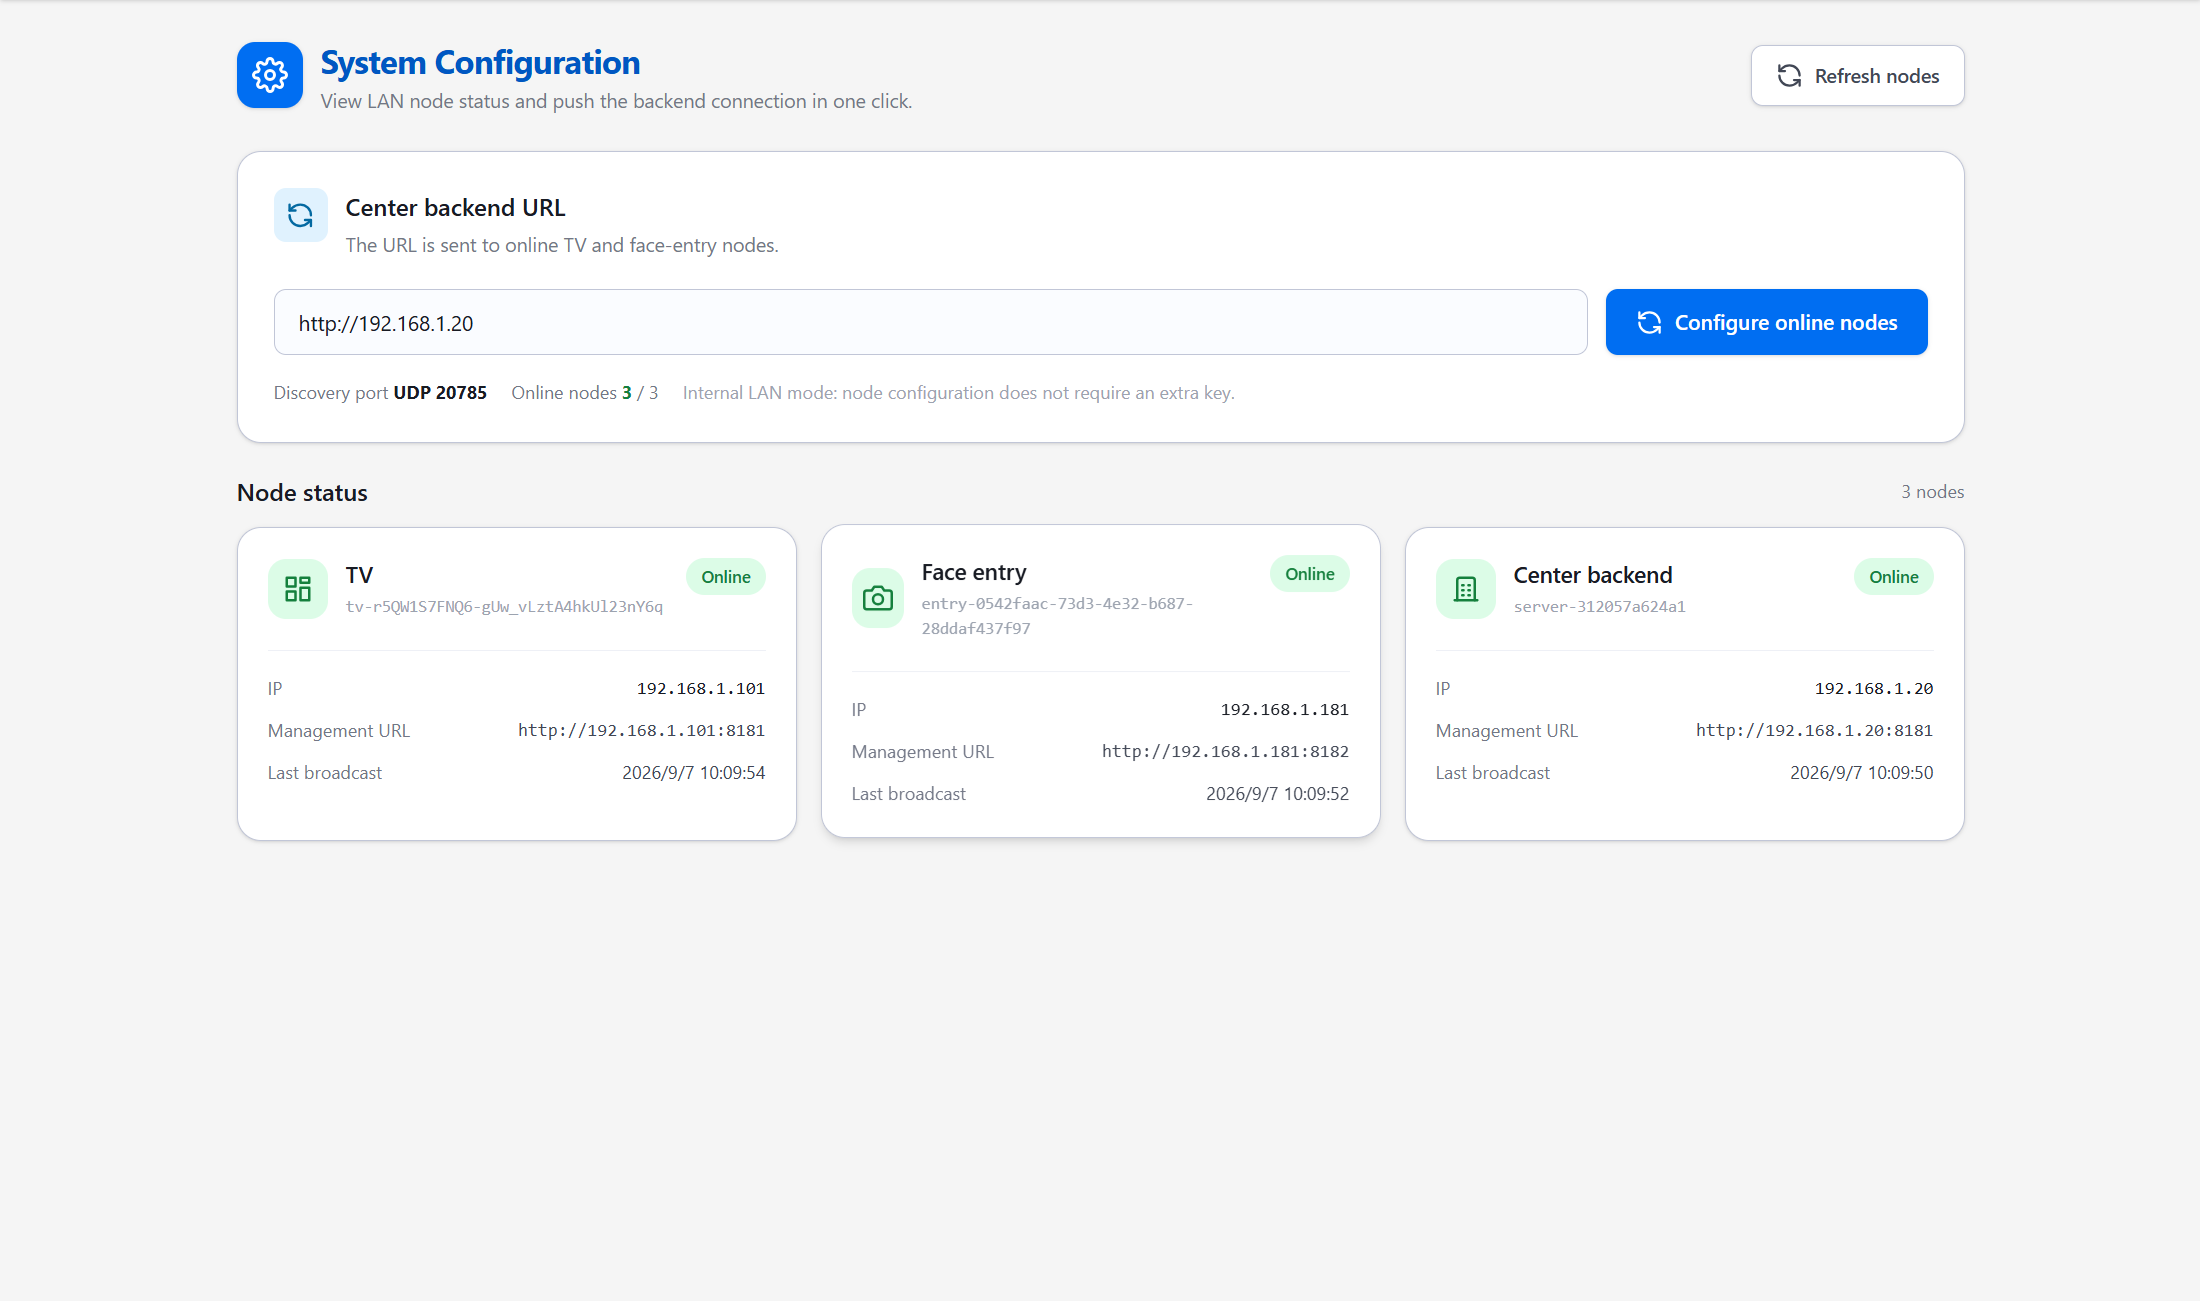The width and height of the screenshot is (2200, 1301).
Task: Click the sync icon on Configure online nodes
Action: pos(1649,322)
